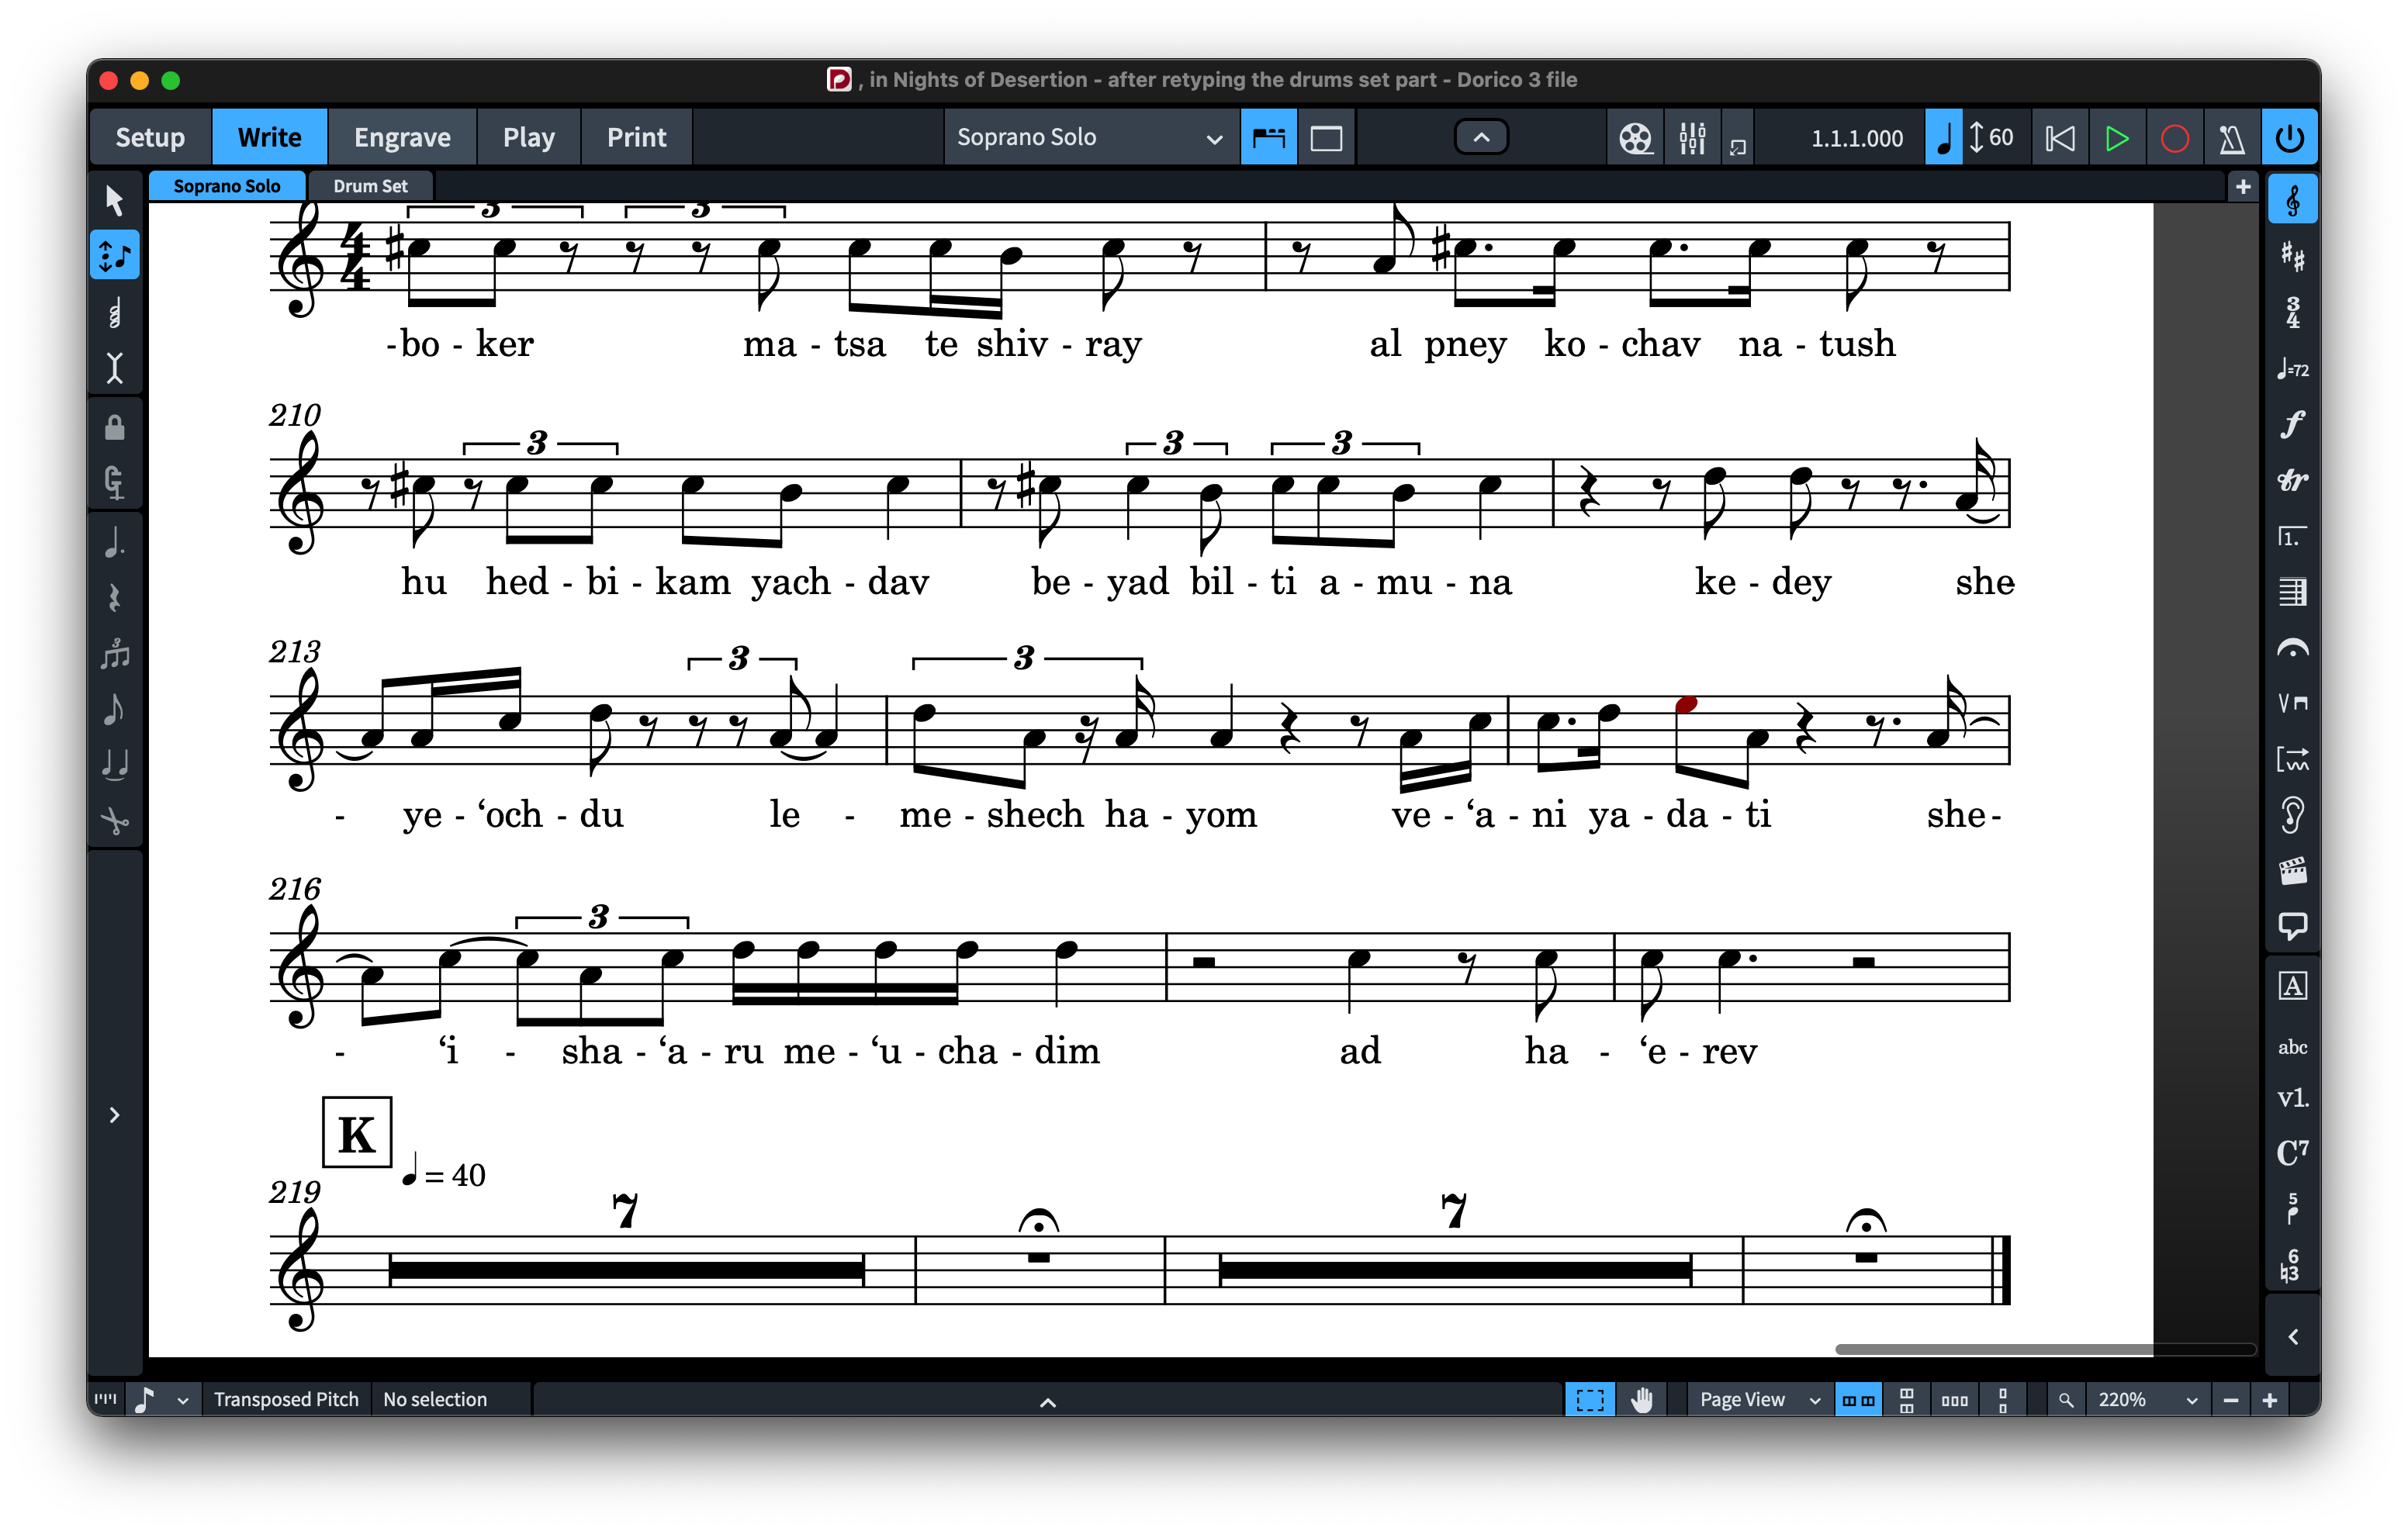
Task: Open the Clefs panel
Action: [2292, 201]
